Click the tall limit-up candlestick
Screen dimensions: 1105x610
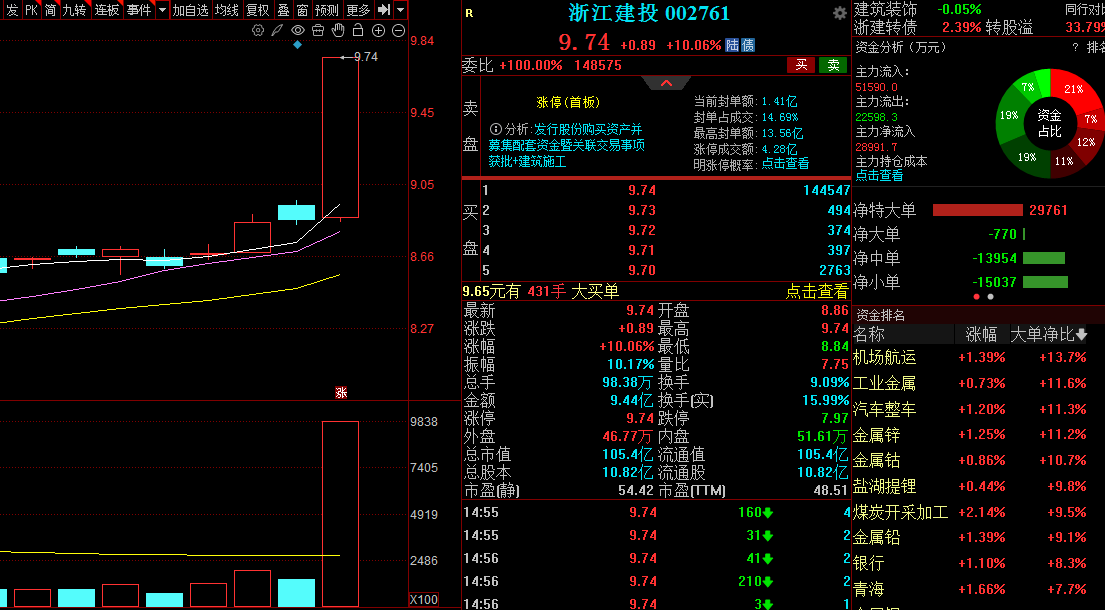point(340,137)
